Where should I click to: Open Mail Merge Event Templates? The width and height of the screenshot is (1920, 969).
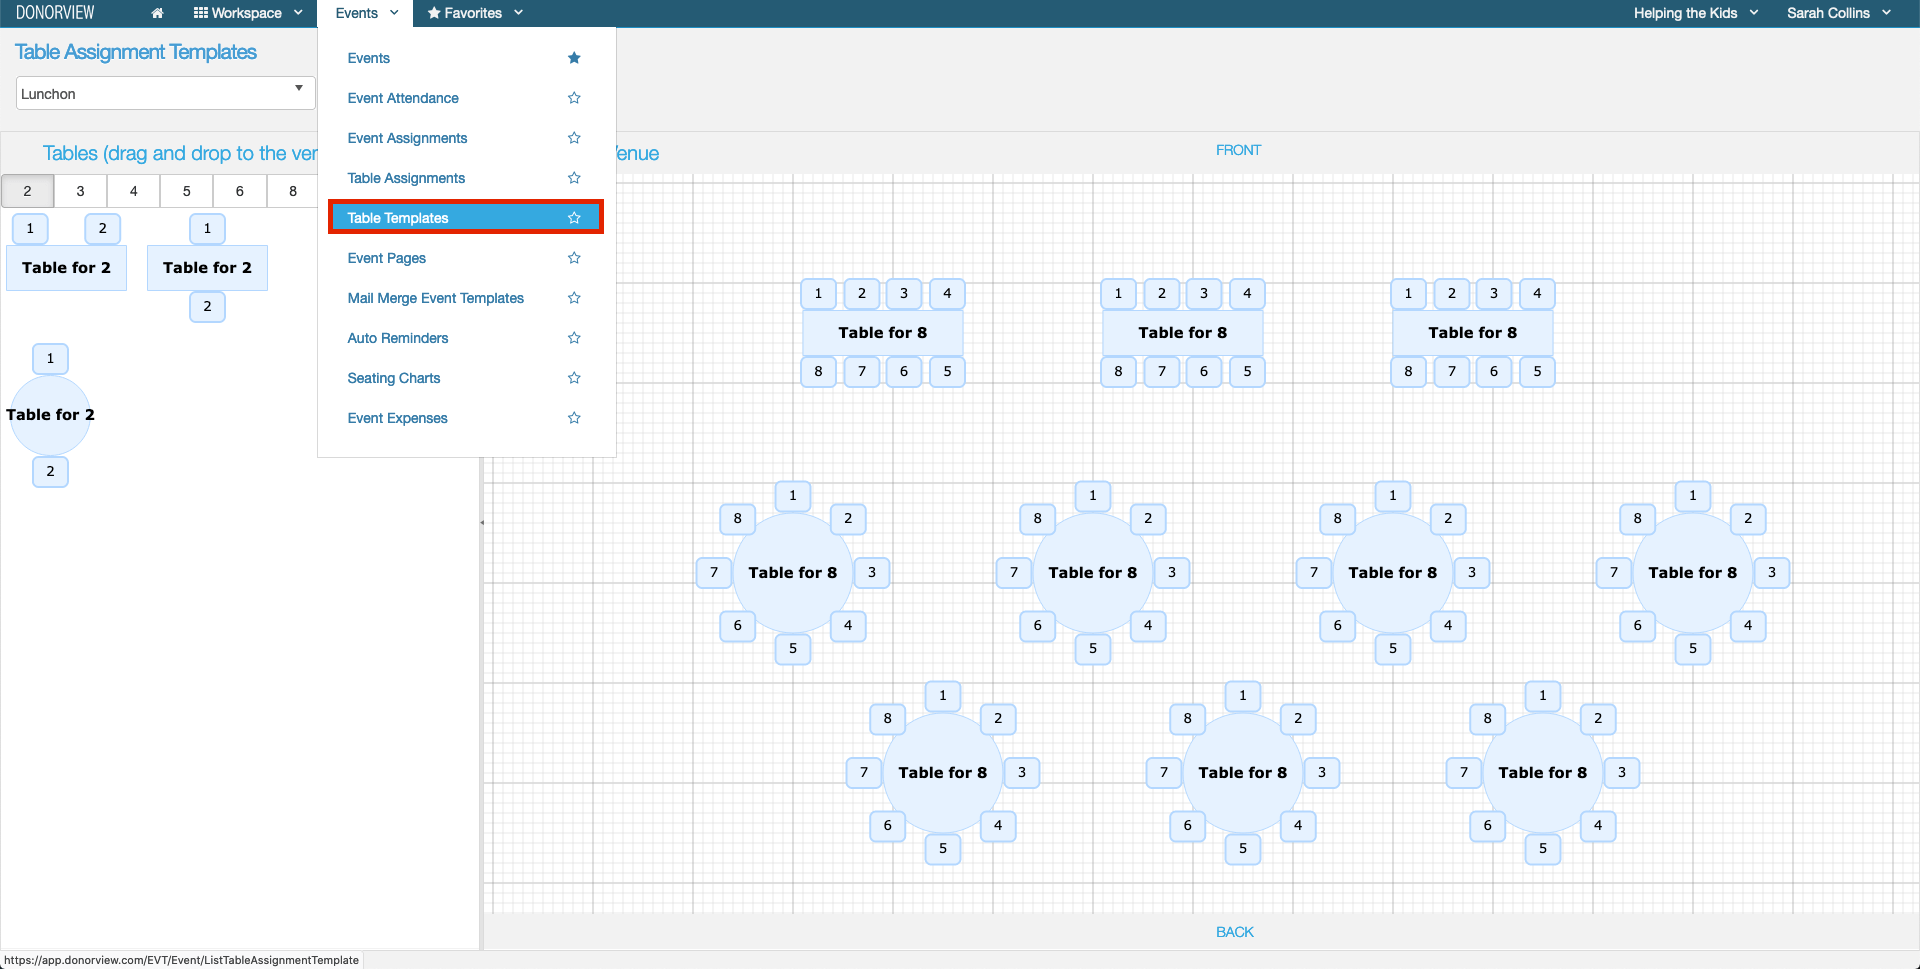[x=435, y=298]
